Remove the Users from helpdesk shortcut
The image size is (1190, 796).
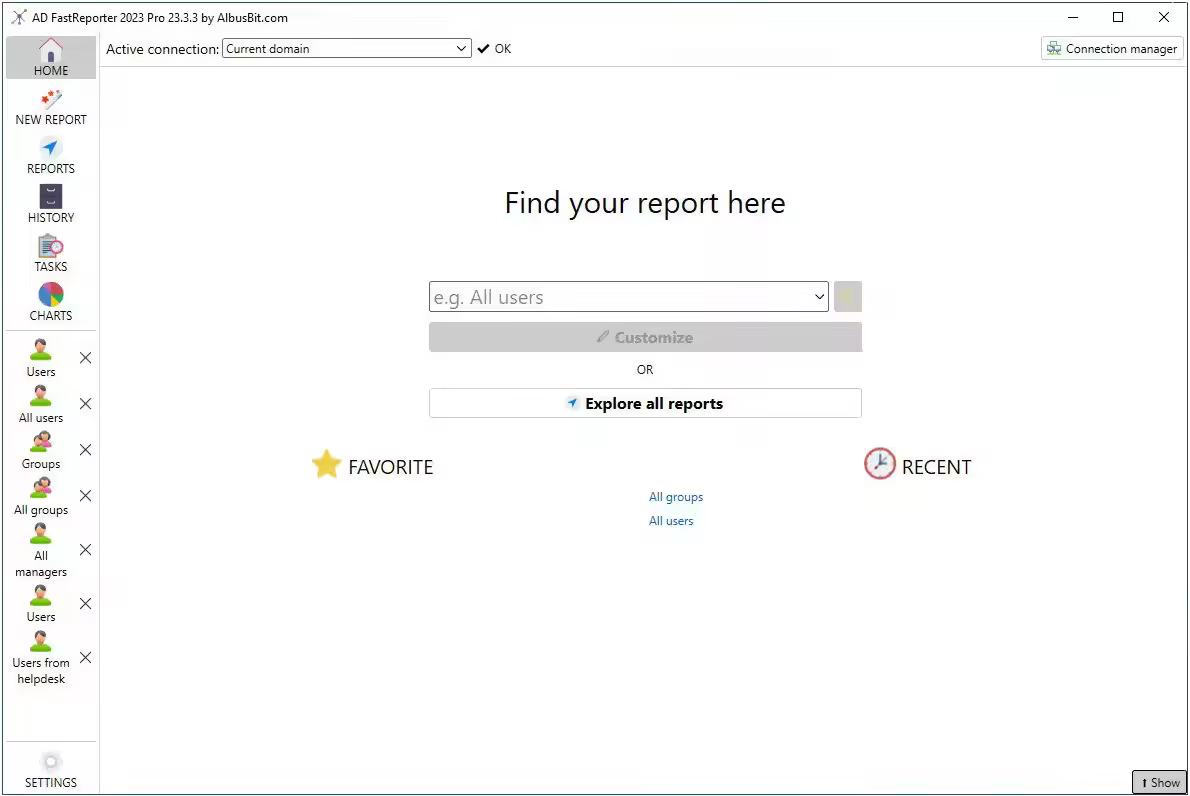[86, 657]
